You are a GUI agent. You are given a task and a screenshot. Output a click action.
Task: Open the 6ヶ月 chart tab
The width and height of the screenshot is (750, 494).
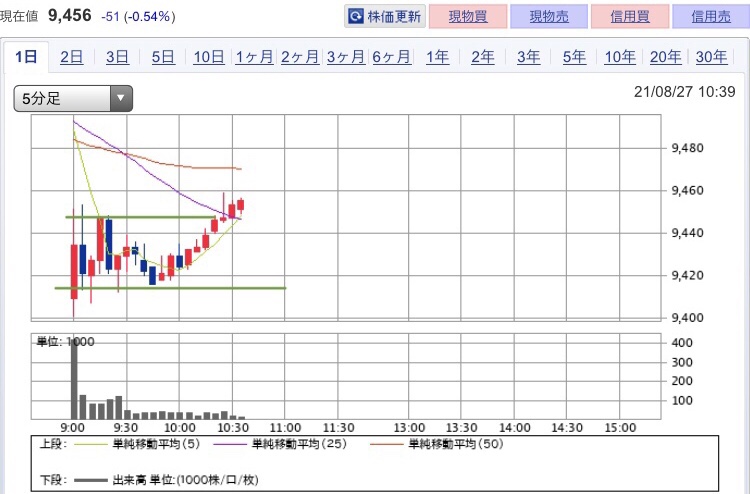pos(391,57)
